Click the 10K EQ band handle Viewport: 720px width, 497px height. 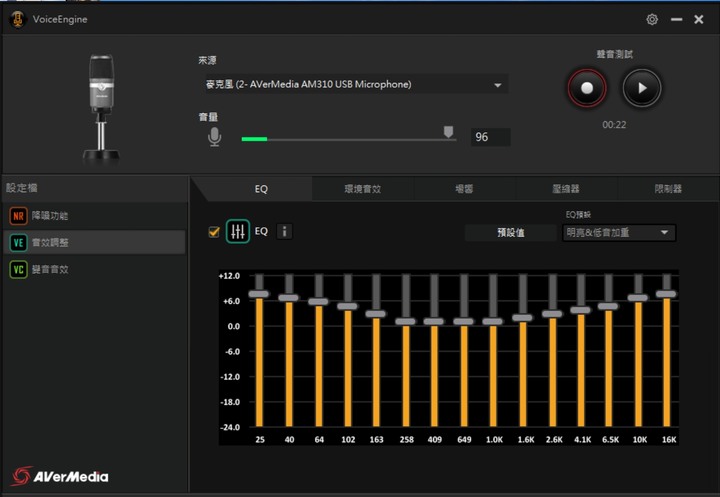click(x=638, y=298)
